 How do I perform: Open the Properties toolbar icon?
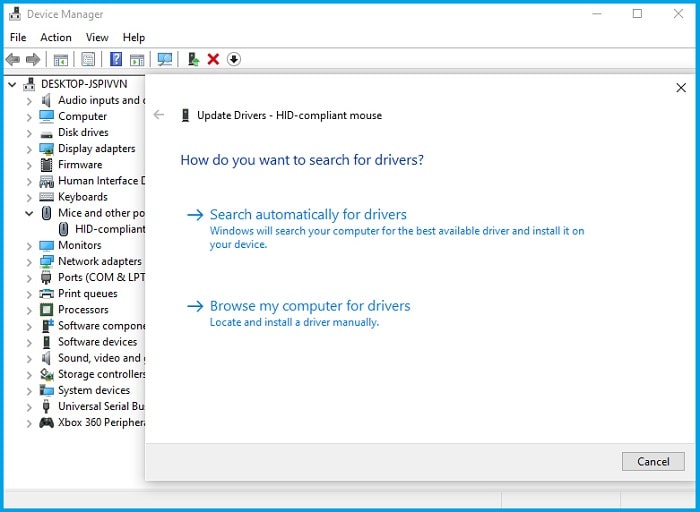(x=88, y=59)
